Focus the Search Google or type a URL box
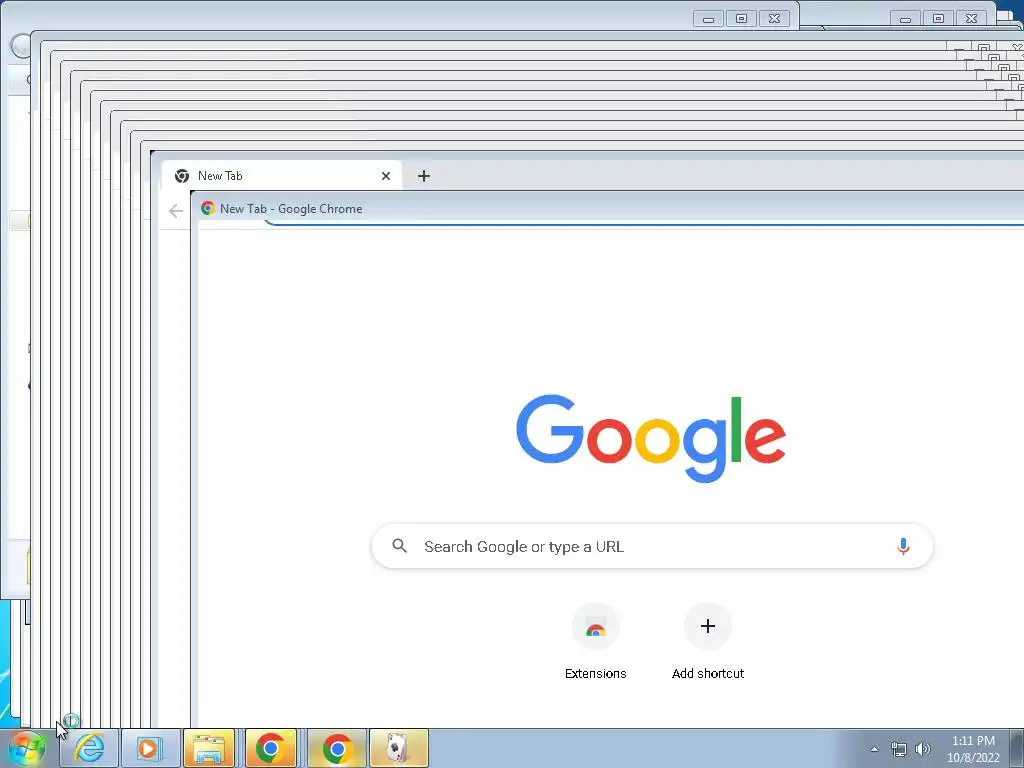 point(652,546)
